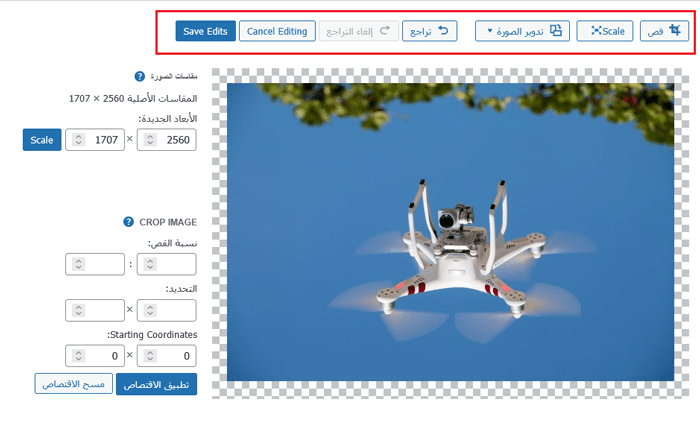The width and height of the screenshot is (700, 427).
Task: Apply the crop with تطبيق الاقتصاص button
Action: 157,384
